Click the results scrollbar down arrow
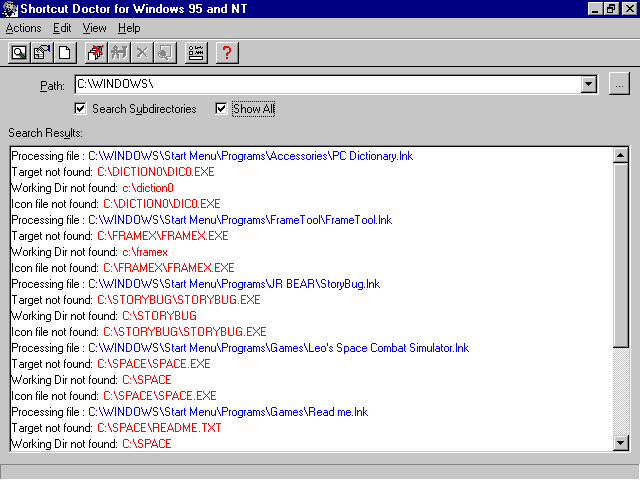The image size is (640, 480). tap(620, 442)
